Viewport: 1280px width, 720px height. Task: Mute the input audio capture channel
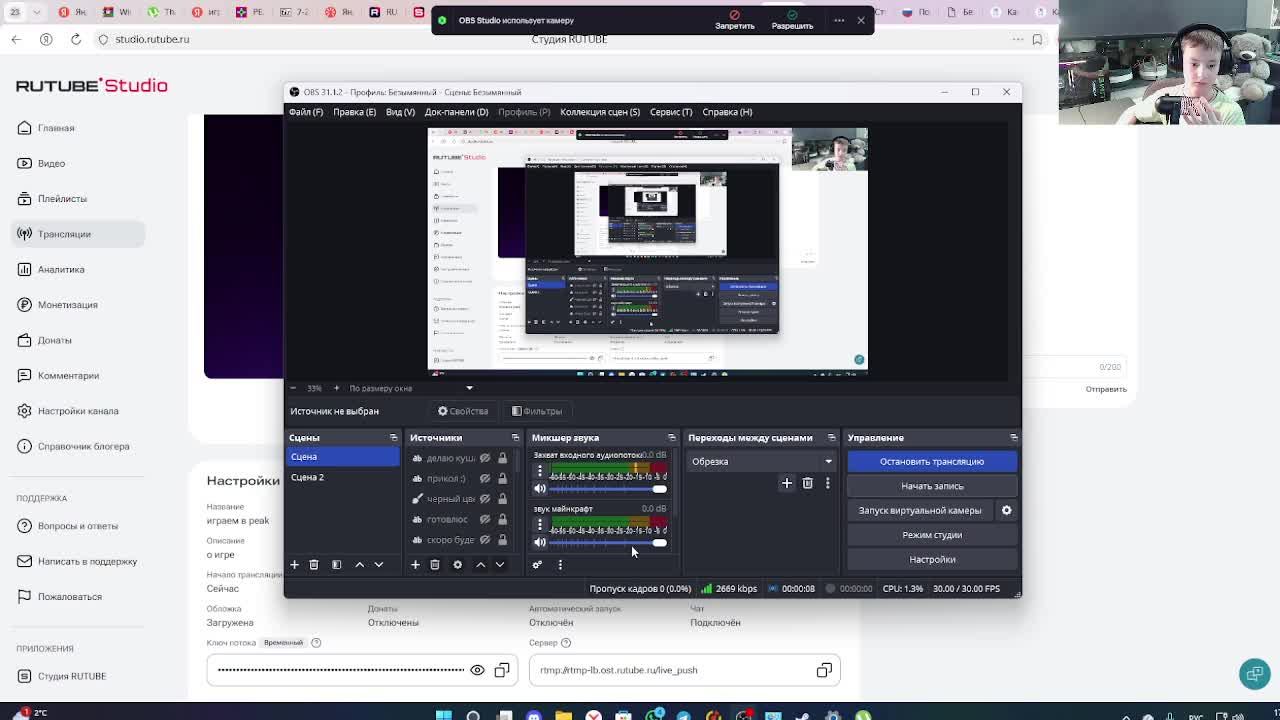coord(540,489)
